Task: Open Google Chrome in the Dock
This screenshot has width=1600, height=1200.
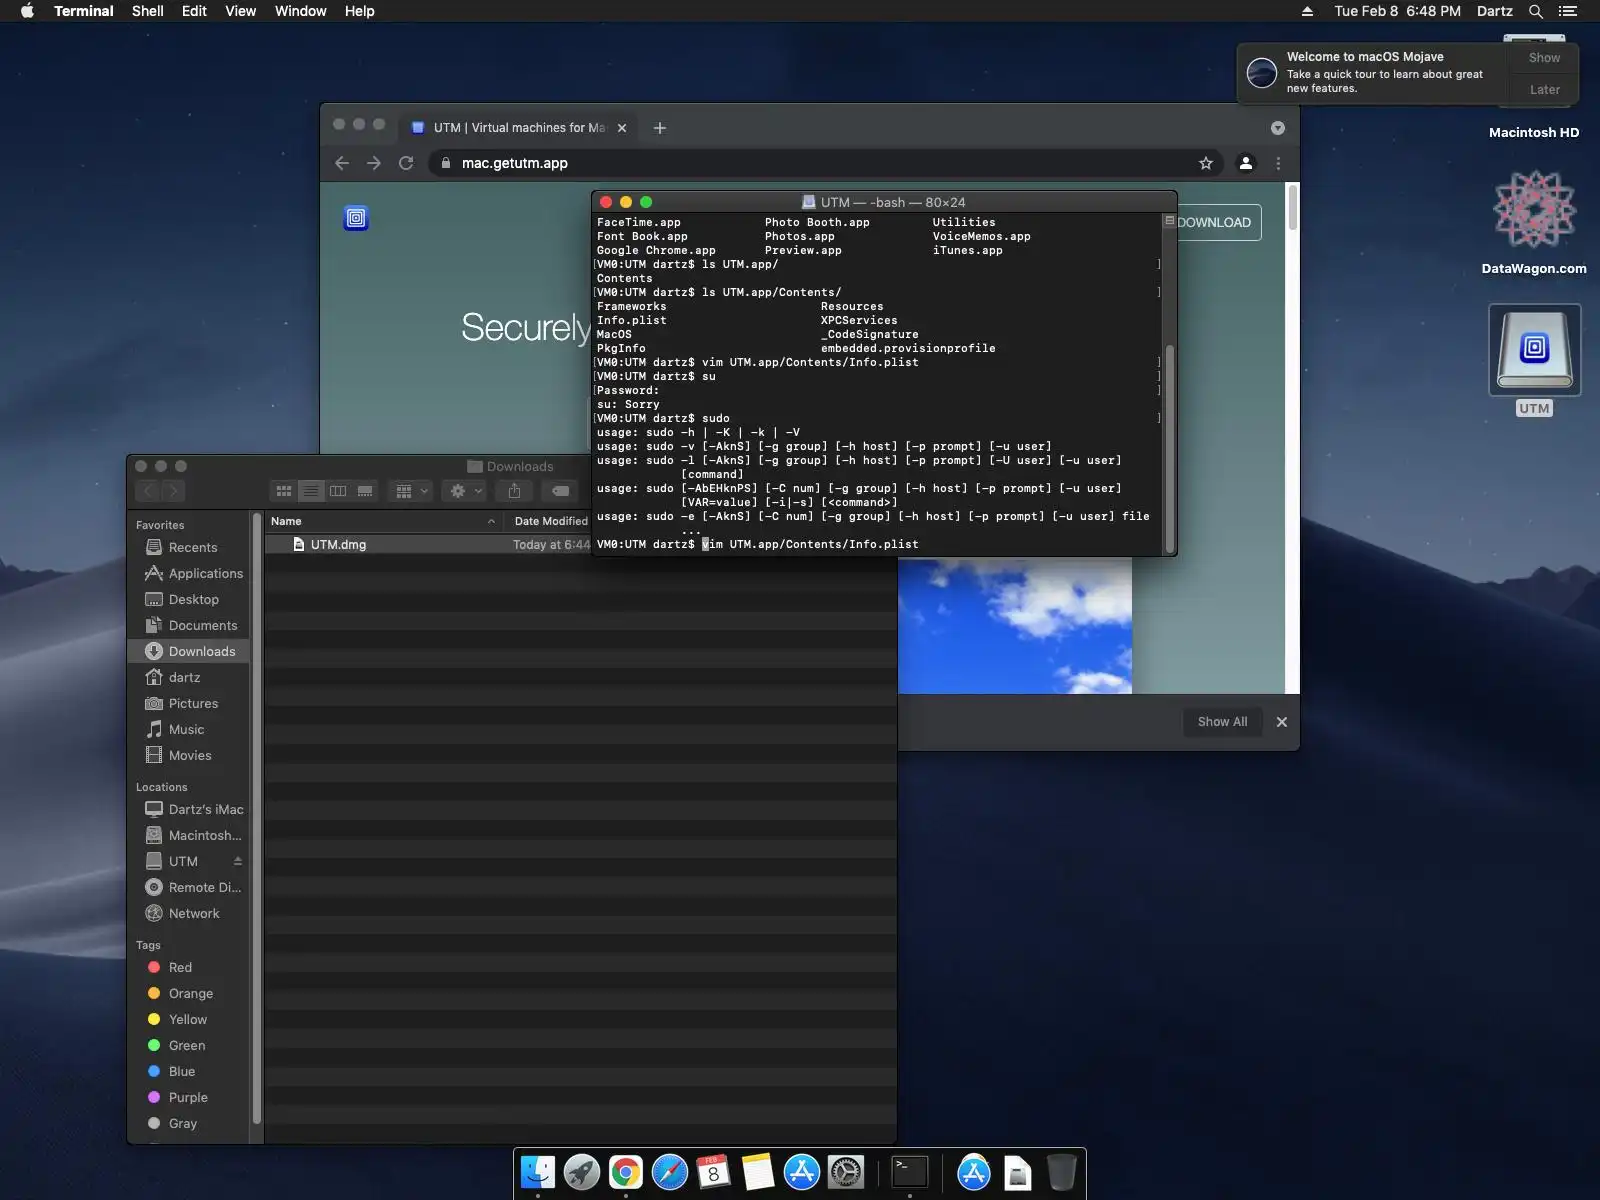Action: [x=626, y=1172]
